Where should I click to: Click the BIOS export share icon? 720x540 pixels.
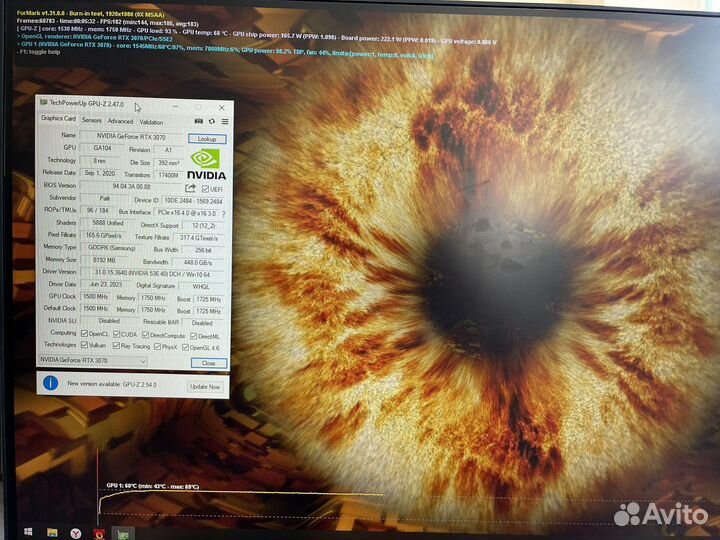pyautogui.click(x=190, y=188)
